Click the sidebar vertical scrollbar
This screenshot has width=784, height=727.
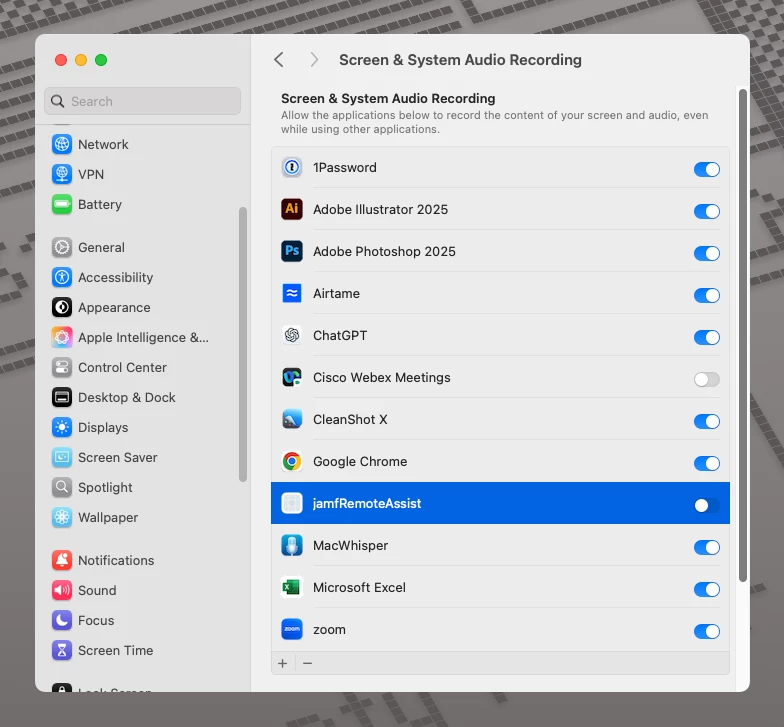pyautogui.click(x=242, y=344)
